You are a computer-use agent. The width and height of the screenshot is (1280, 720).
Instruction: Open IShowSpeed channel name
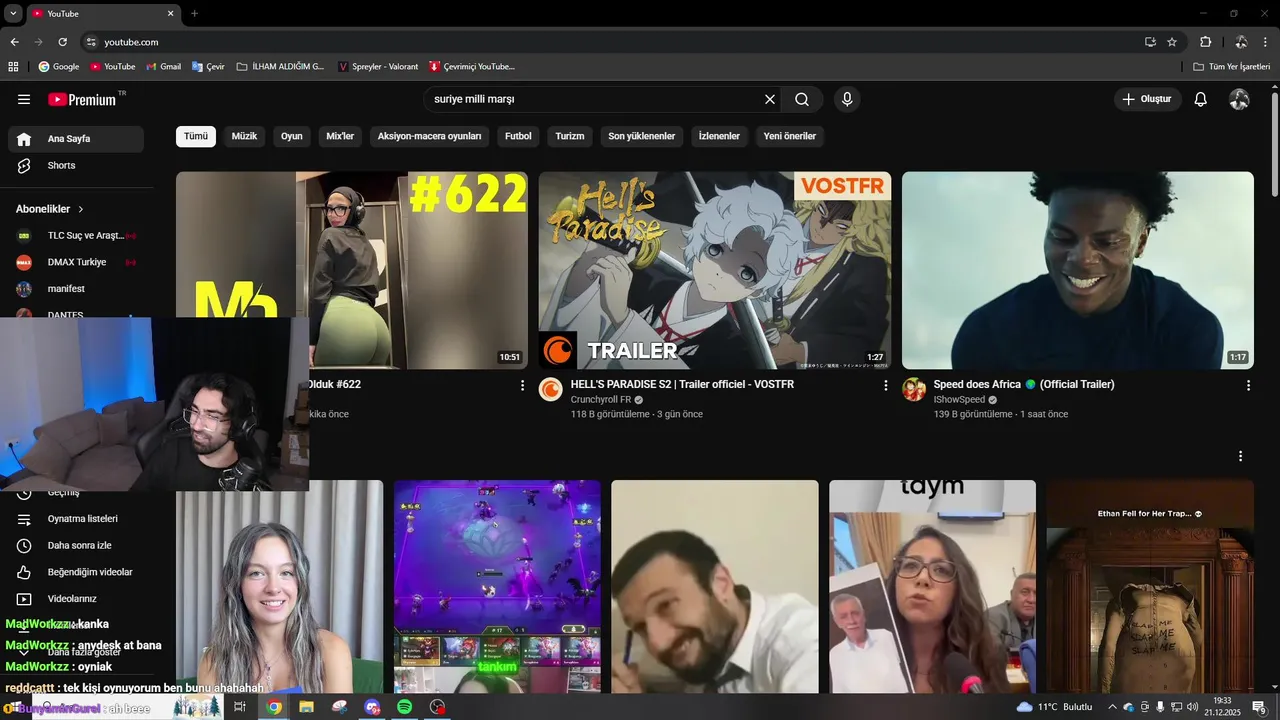point(959,399)
